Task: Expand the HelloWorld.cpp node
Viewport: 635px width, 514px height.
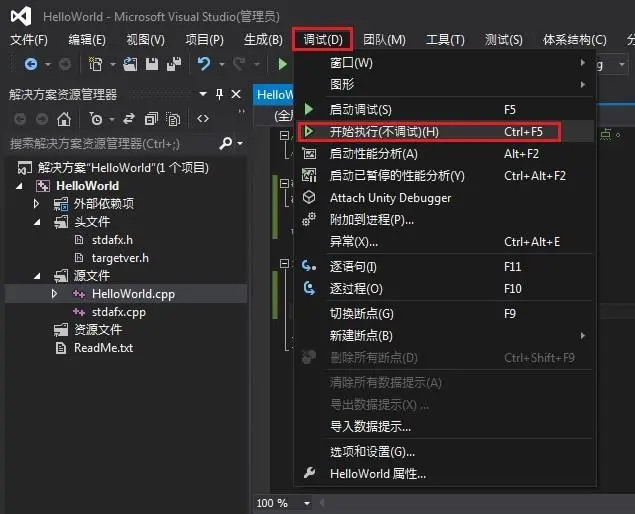Action: [54, 294]
